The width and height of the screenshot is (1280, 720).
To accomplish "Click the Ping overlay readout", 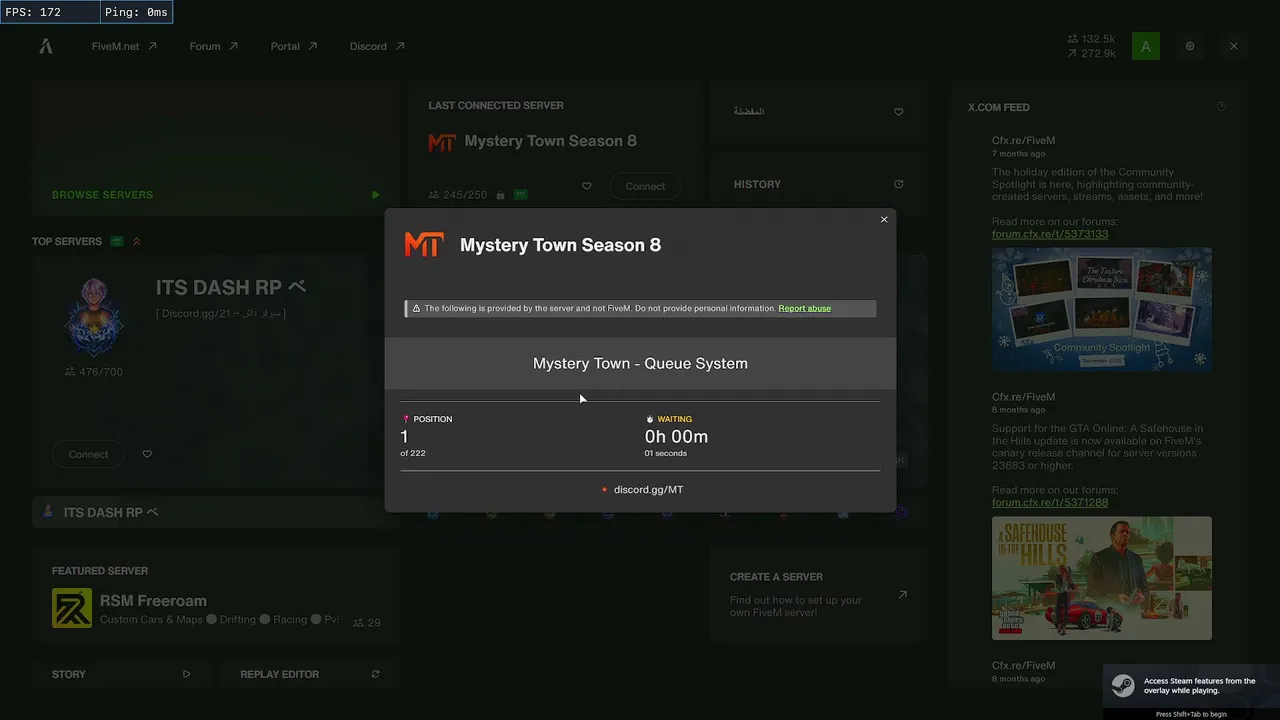I will point(136,12).
